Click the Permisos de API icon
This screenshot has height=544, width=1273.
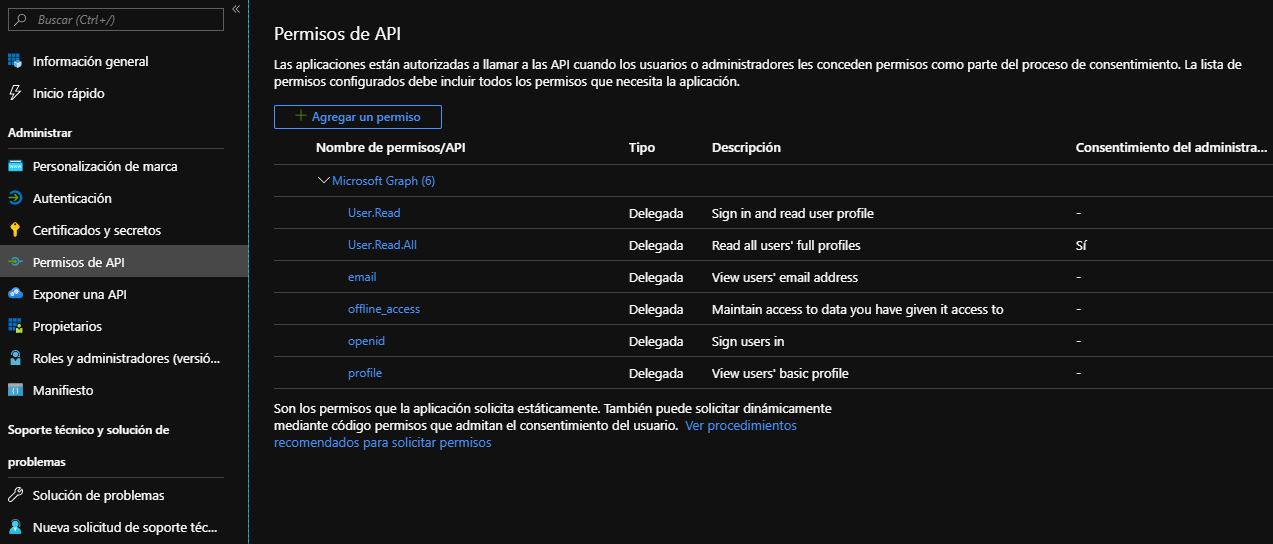coord(15,262)
